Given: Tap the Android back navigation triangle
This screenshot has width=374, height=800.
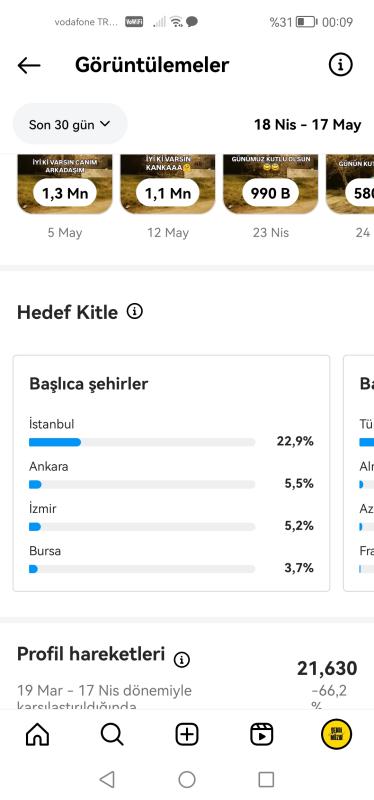Looking at the screenshot, I should 107,779.
